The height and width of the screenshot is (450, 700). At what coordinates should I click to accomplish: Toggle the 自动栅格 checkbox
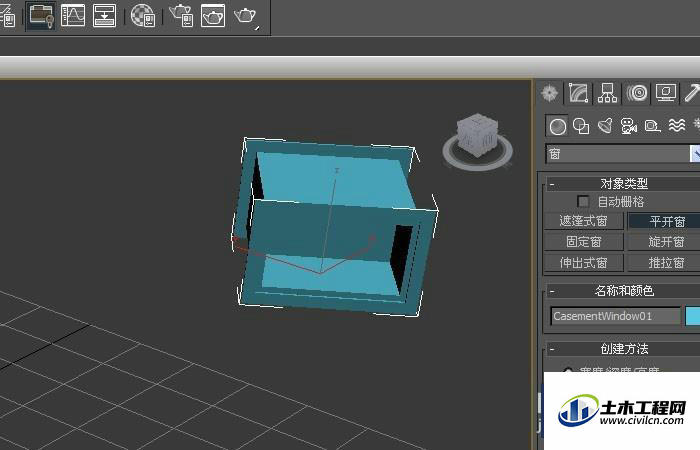(583, 201)
